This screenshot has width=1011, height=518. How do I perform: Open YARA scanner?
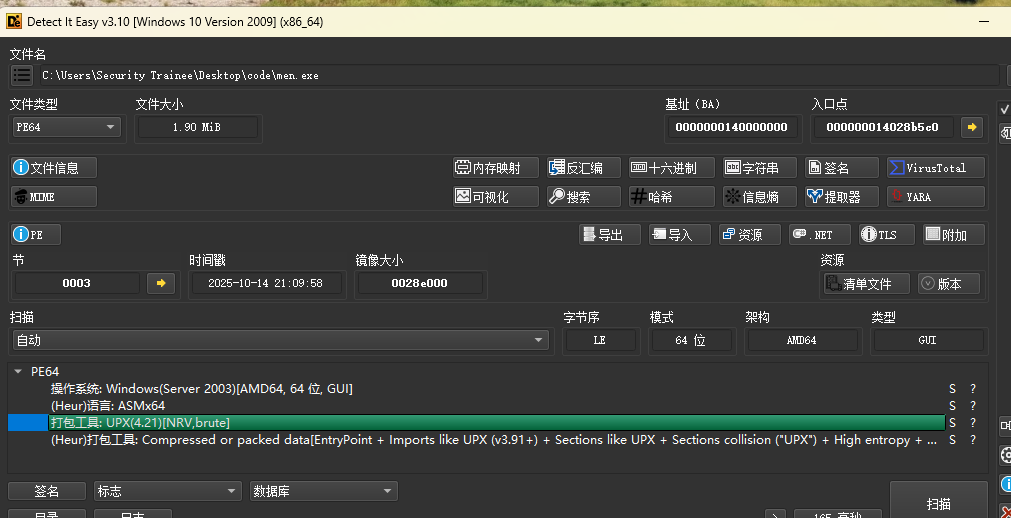point(936,197)
